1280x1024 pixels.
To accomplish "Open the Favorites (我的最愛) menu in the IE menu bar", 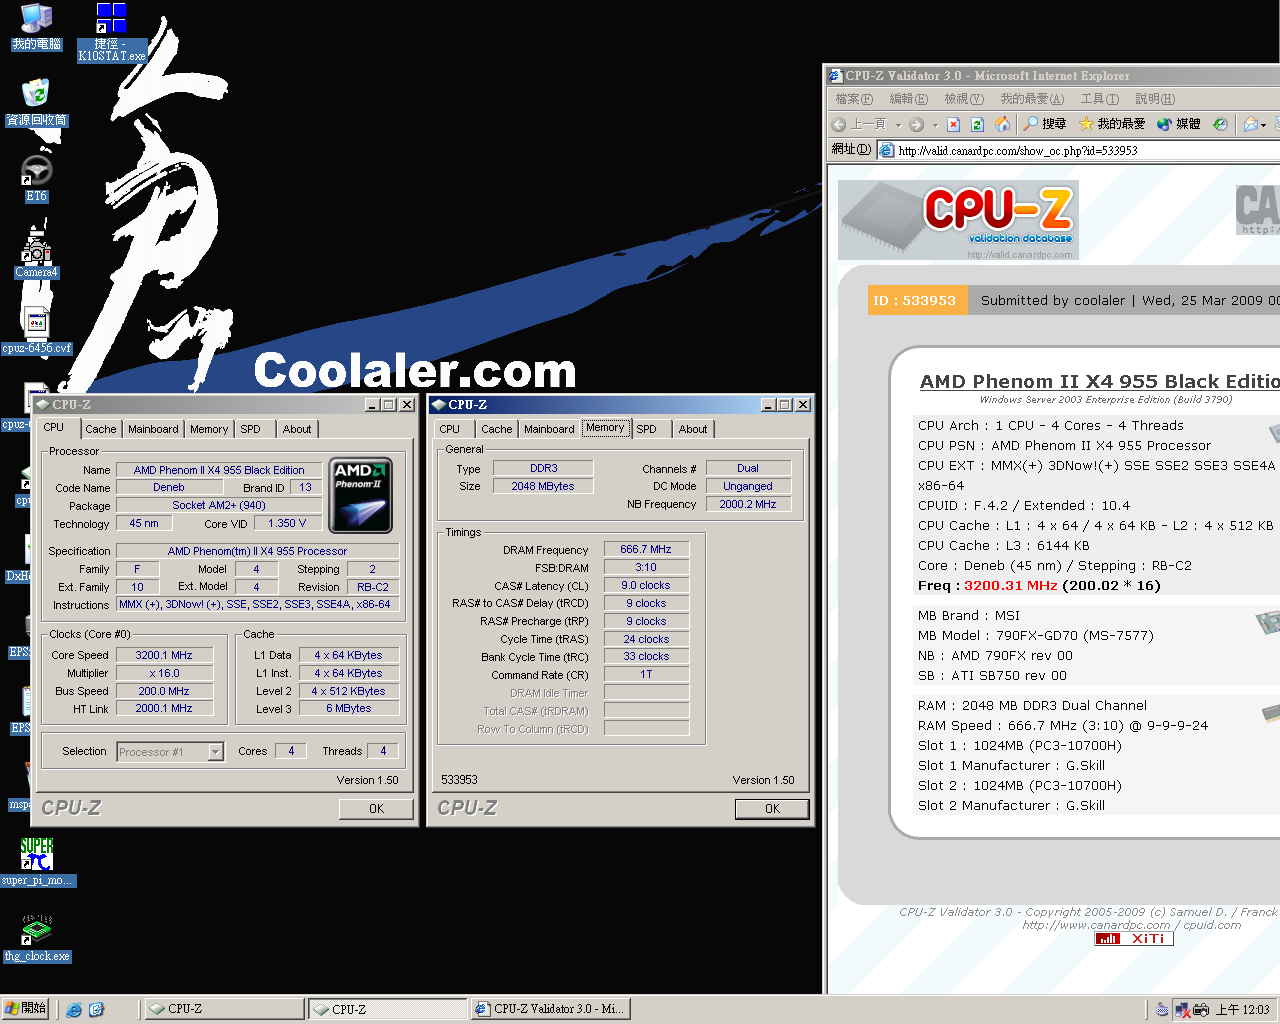I will click(1032, 99).
